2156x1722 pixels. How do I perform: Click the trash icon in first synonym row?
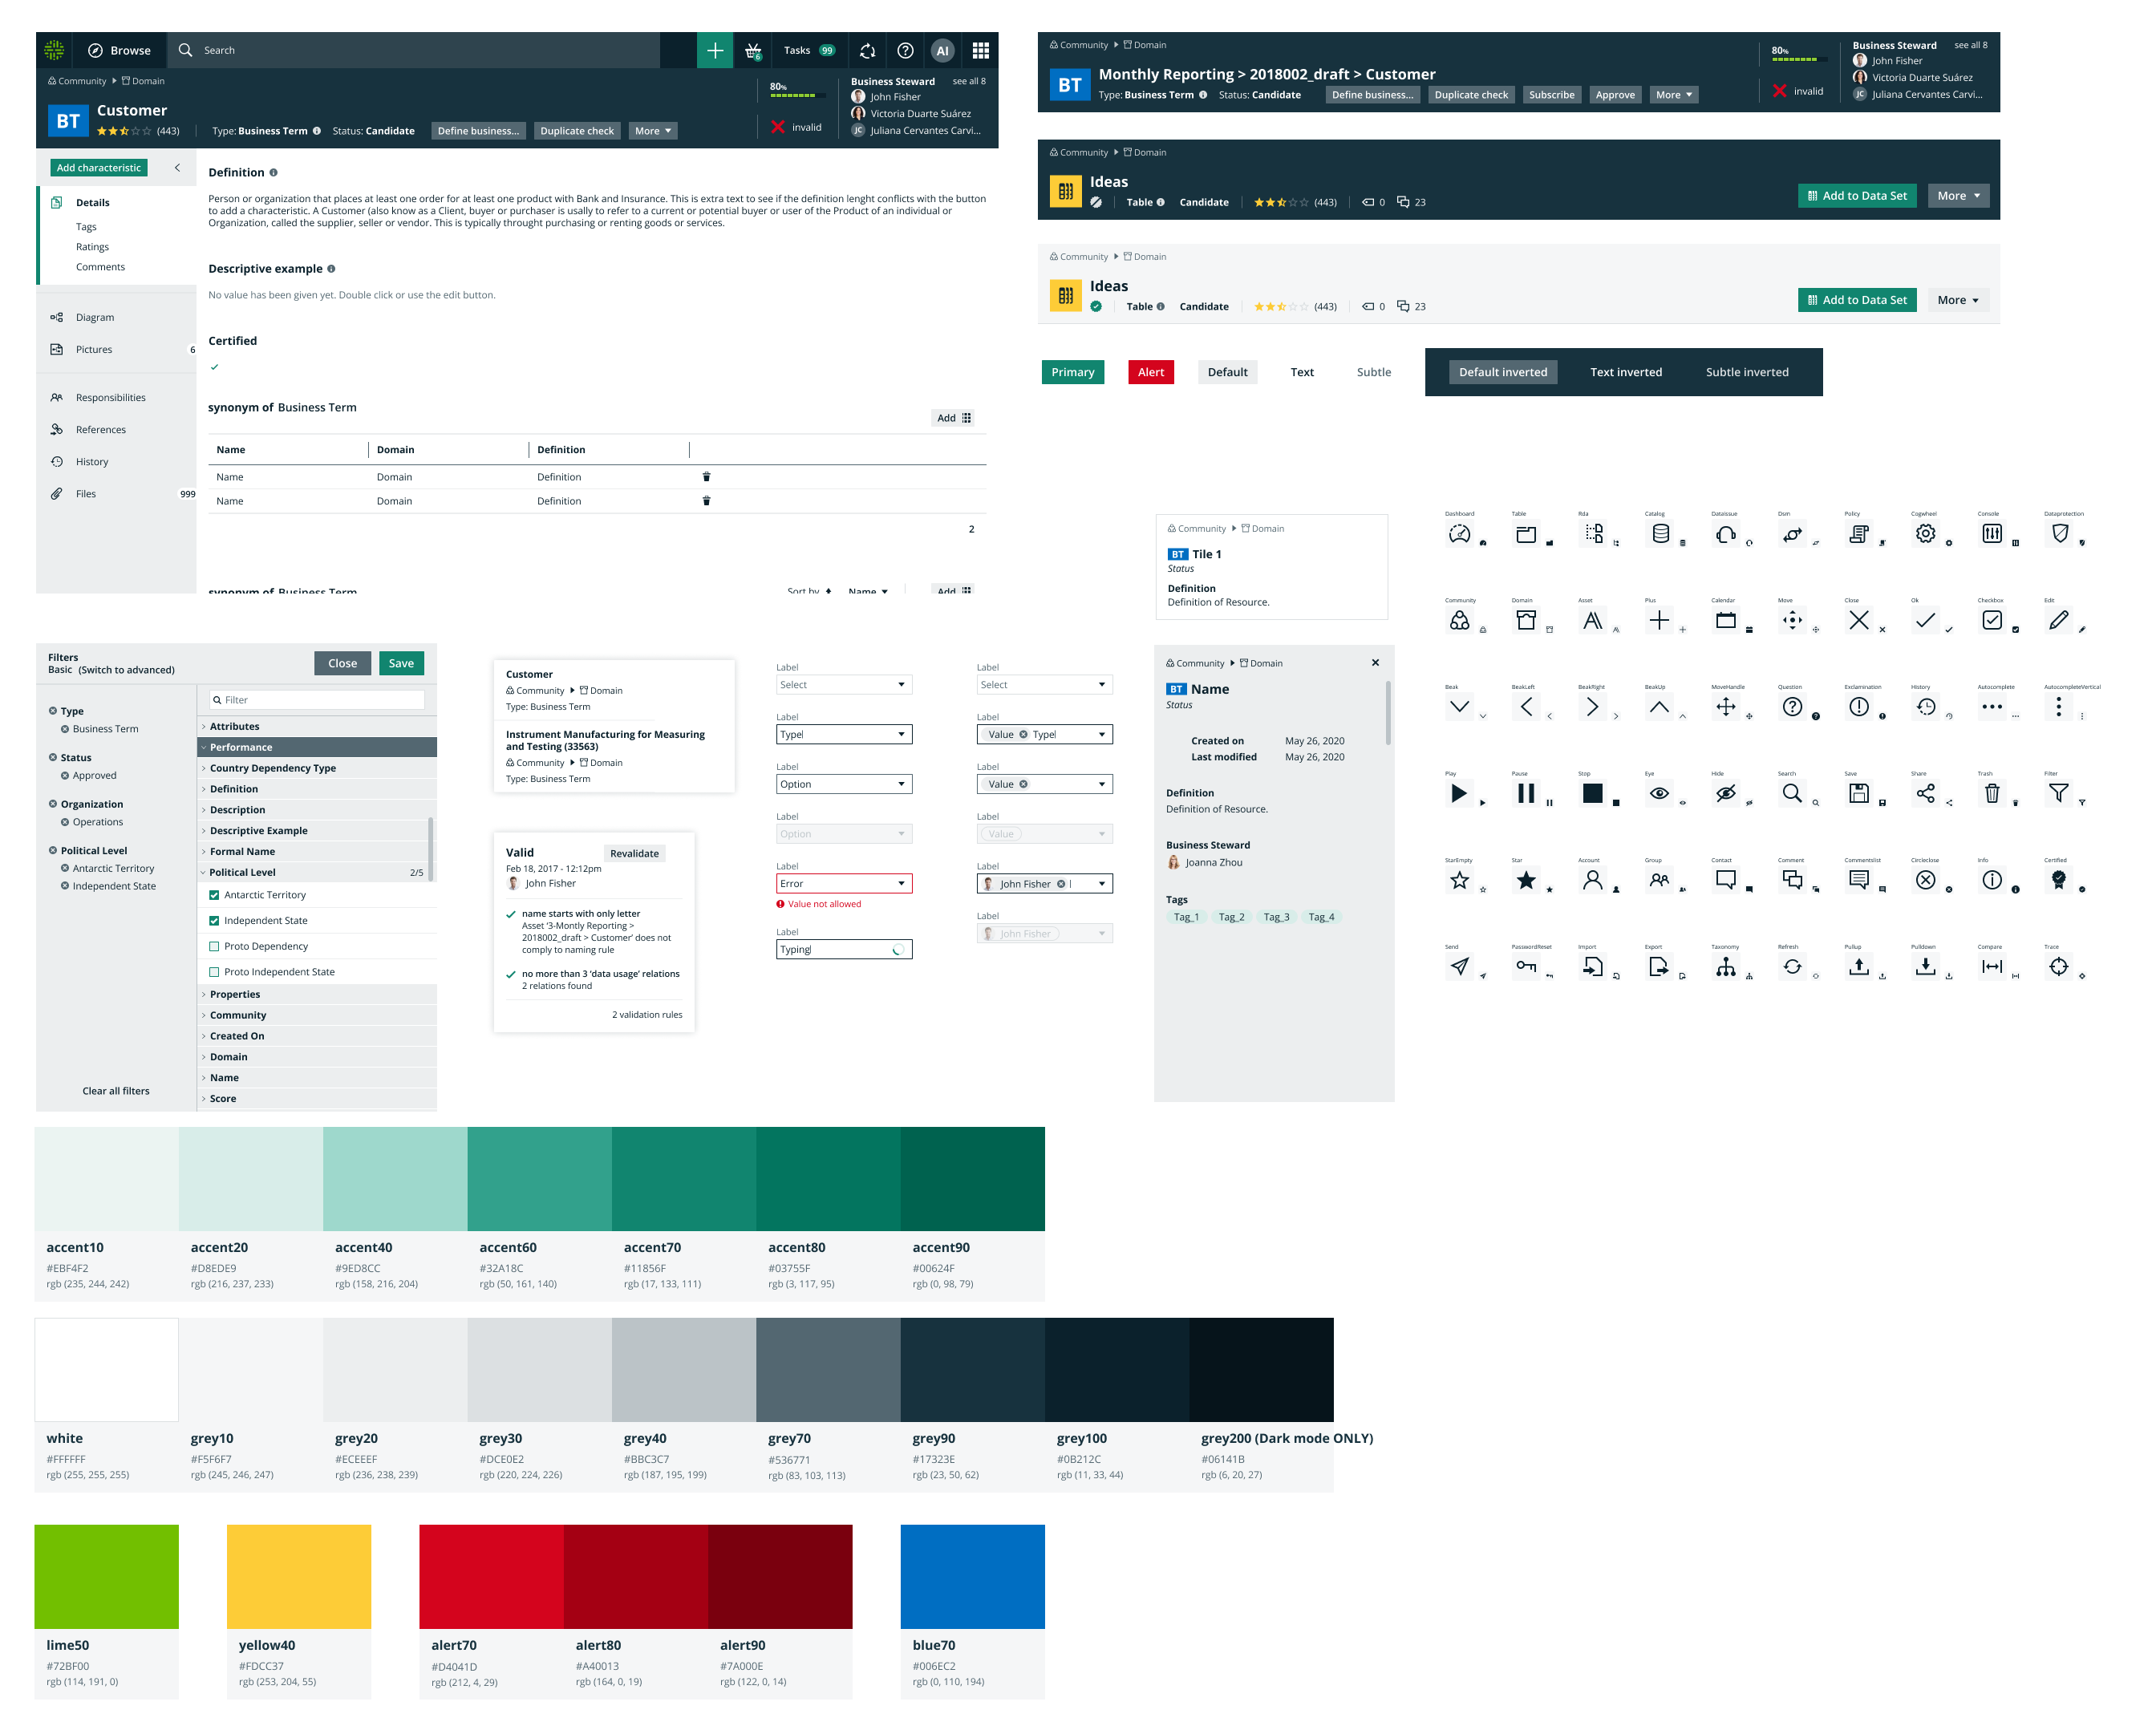click(x=706, y=477)
